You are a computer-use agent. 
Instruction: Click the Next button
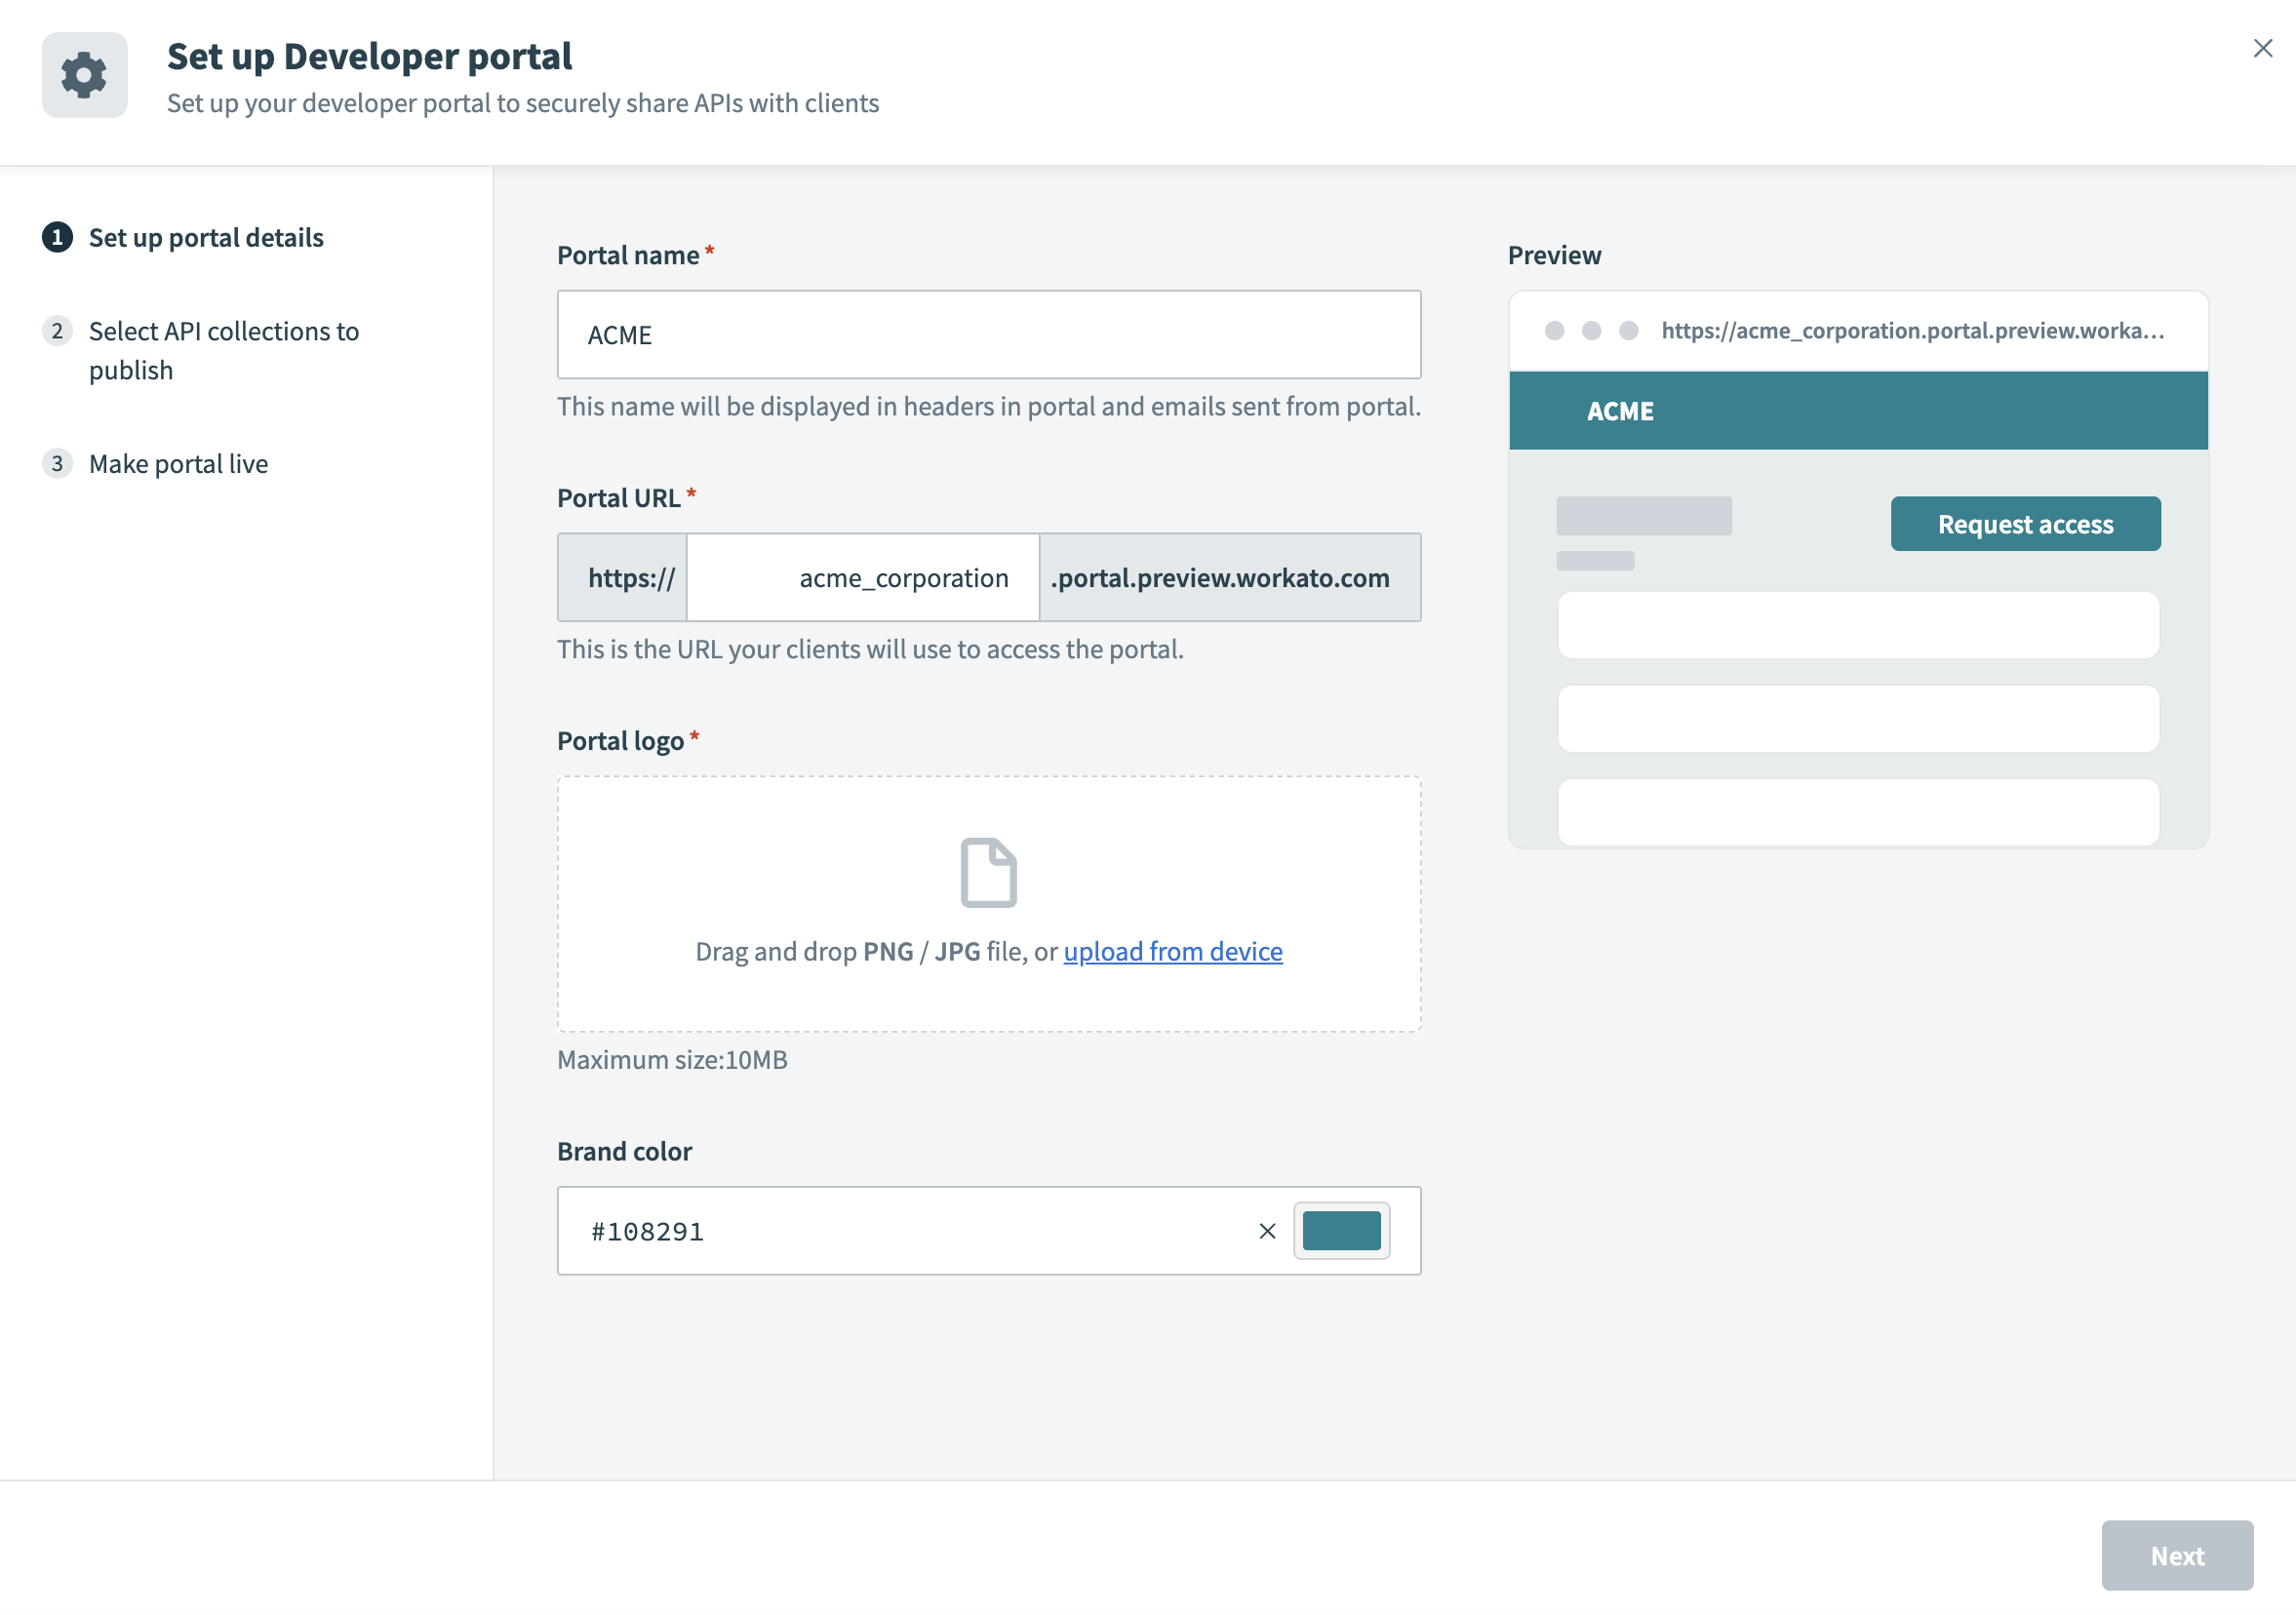pos(2179,1556)
